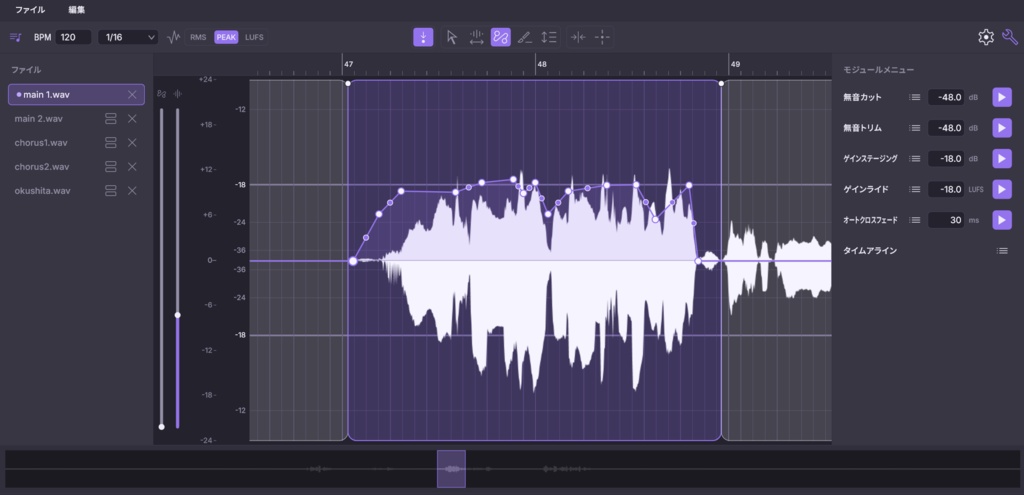
Task: Remove chorus2.wav with its X button
Action: (132, 167)
